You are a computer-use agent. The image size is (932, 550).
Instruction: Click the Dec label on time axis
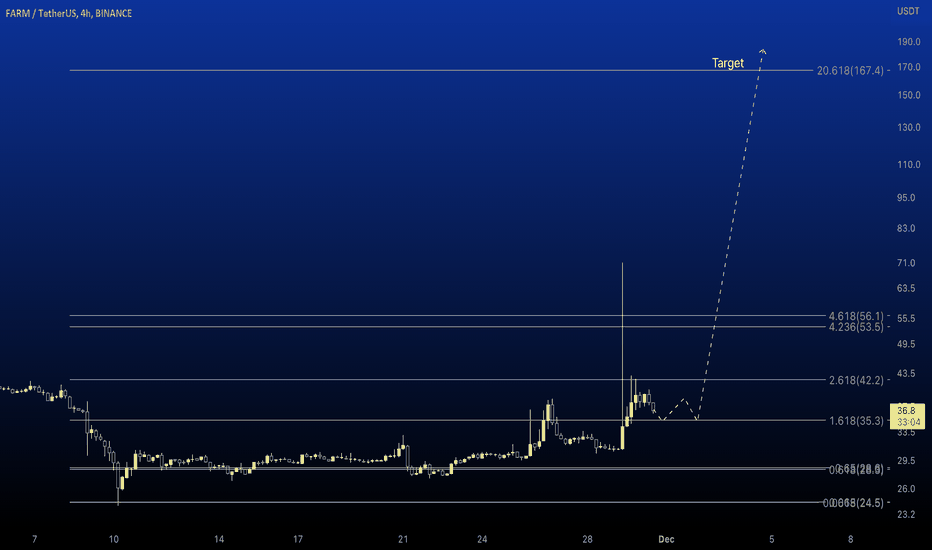pyautogui.click(x=666, y=539)
